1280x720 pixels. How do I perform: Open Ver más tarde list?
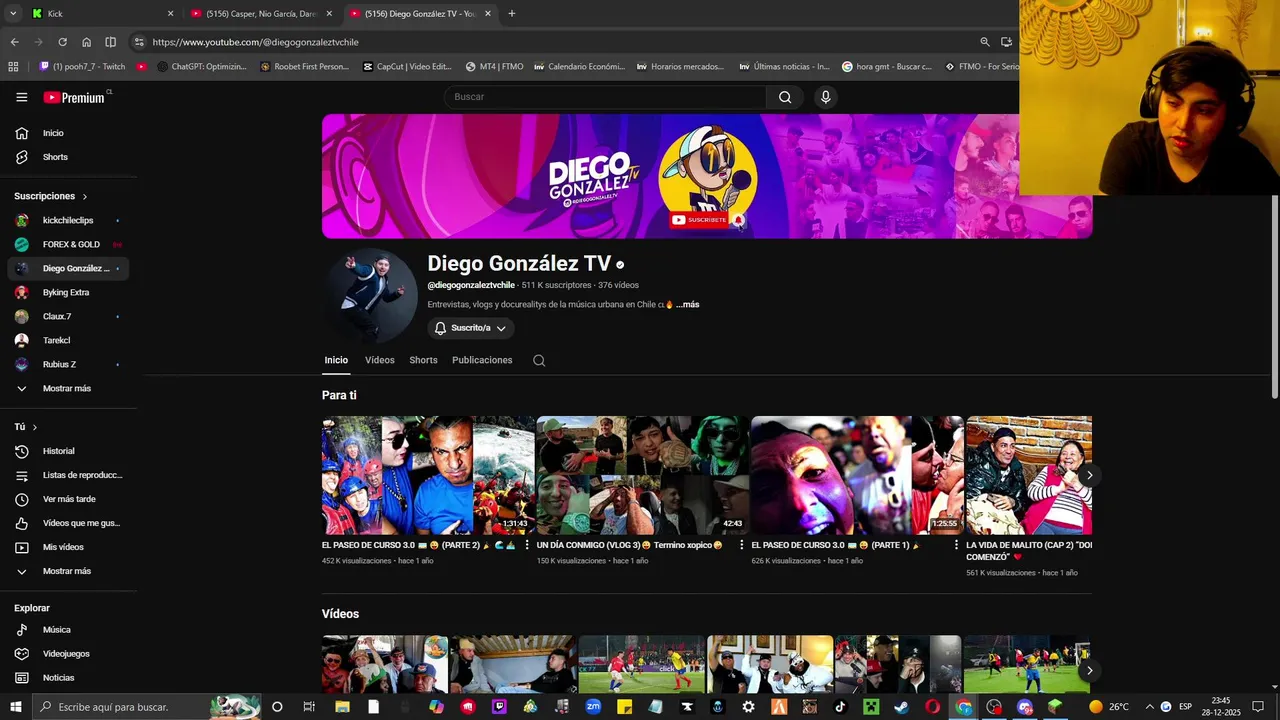[x=68, y=499]
